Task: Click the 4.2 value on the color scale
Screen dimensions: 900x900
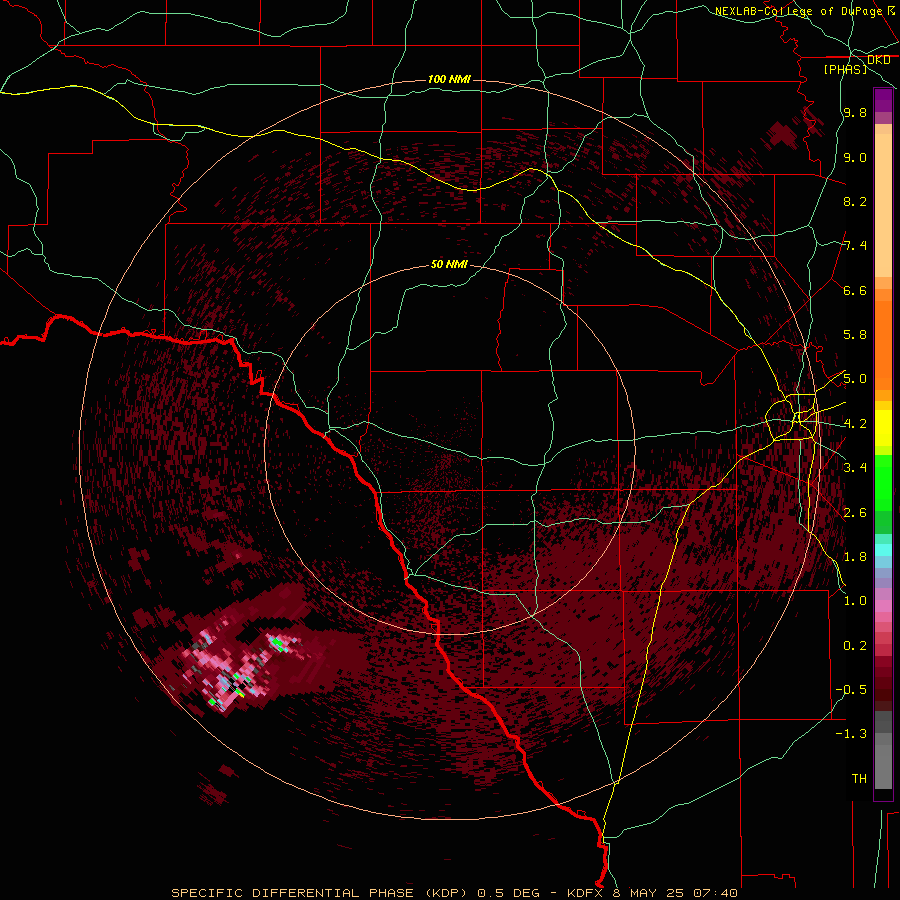Action: click(x=855, y=424)
